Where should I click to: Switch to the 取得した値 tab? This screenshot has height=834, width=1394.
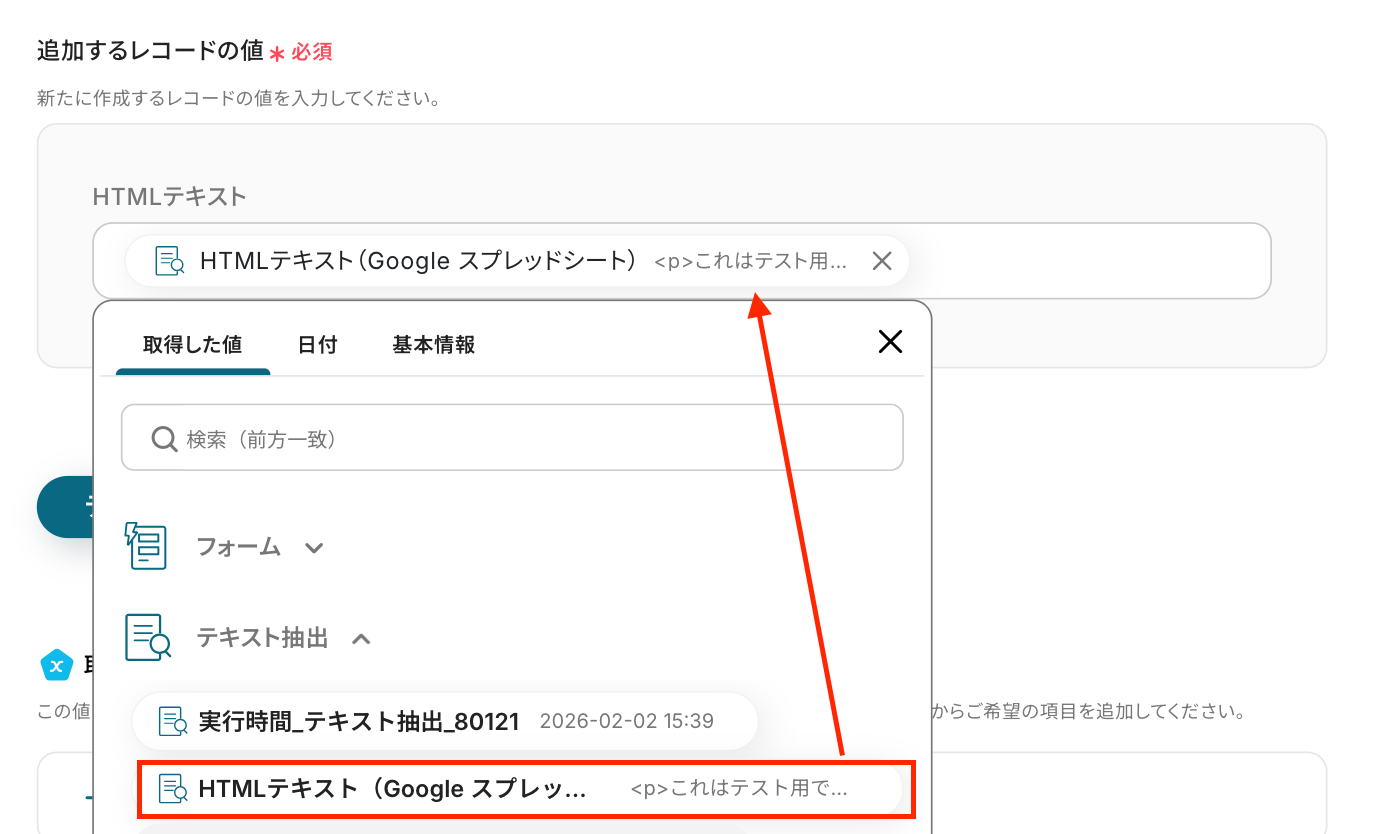click(193, 345)
